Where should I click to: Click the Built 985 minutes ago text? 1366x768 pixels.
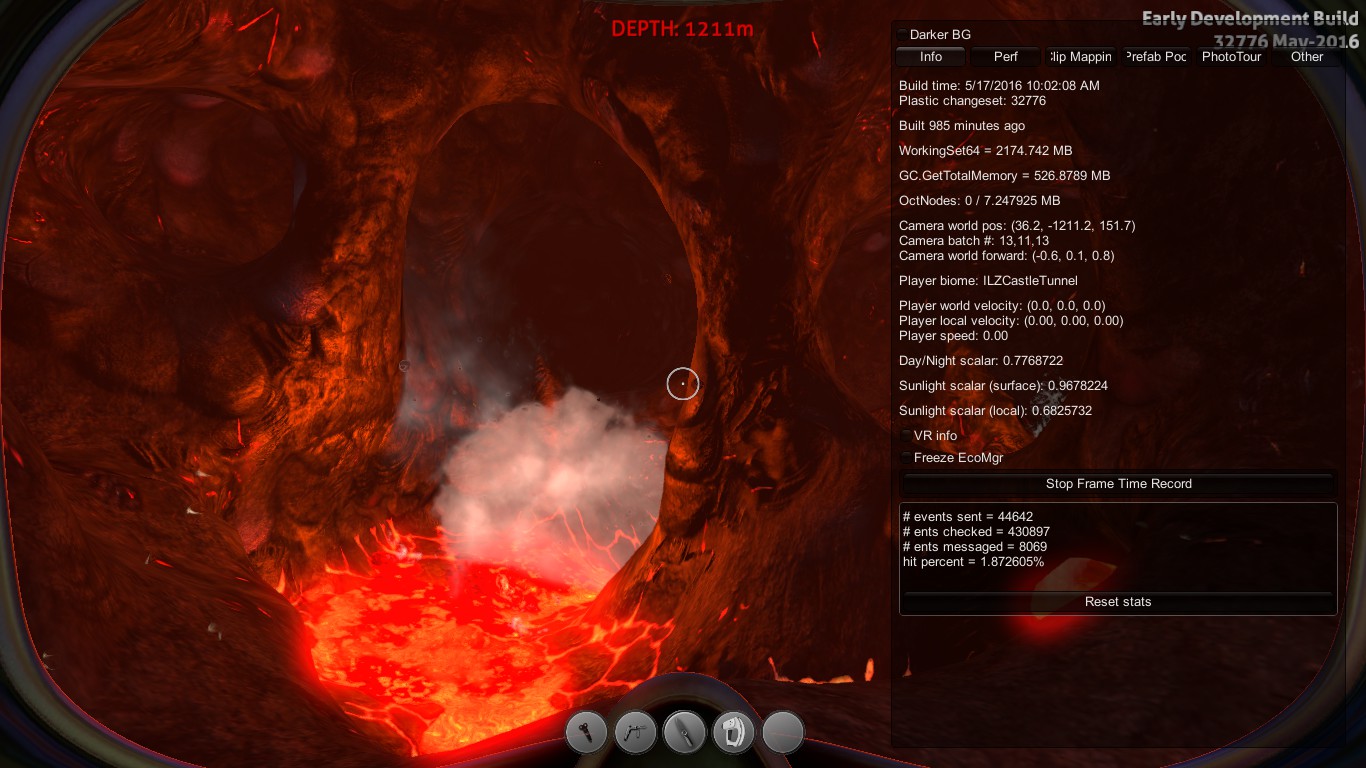(962, 126)
